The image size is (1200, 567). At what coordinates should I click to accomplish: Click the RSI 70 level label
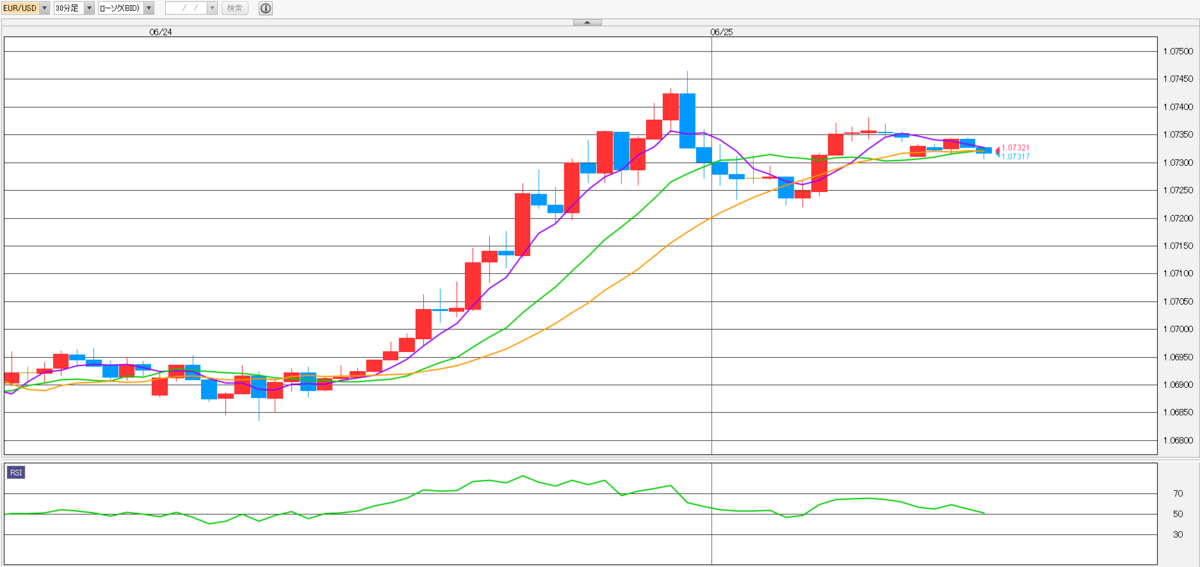1178,494
